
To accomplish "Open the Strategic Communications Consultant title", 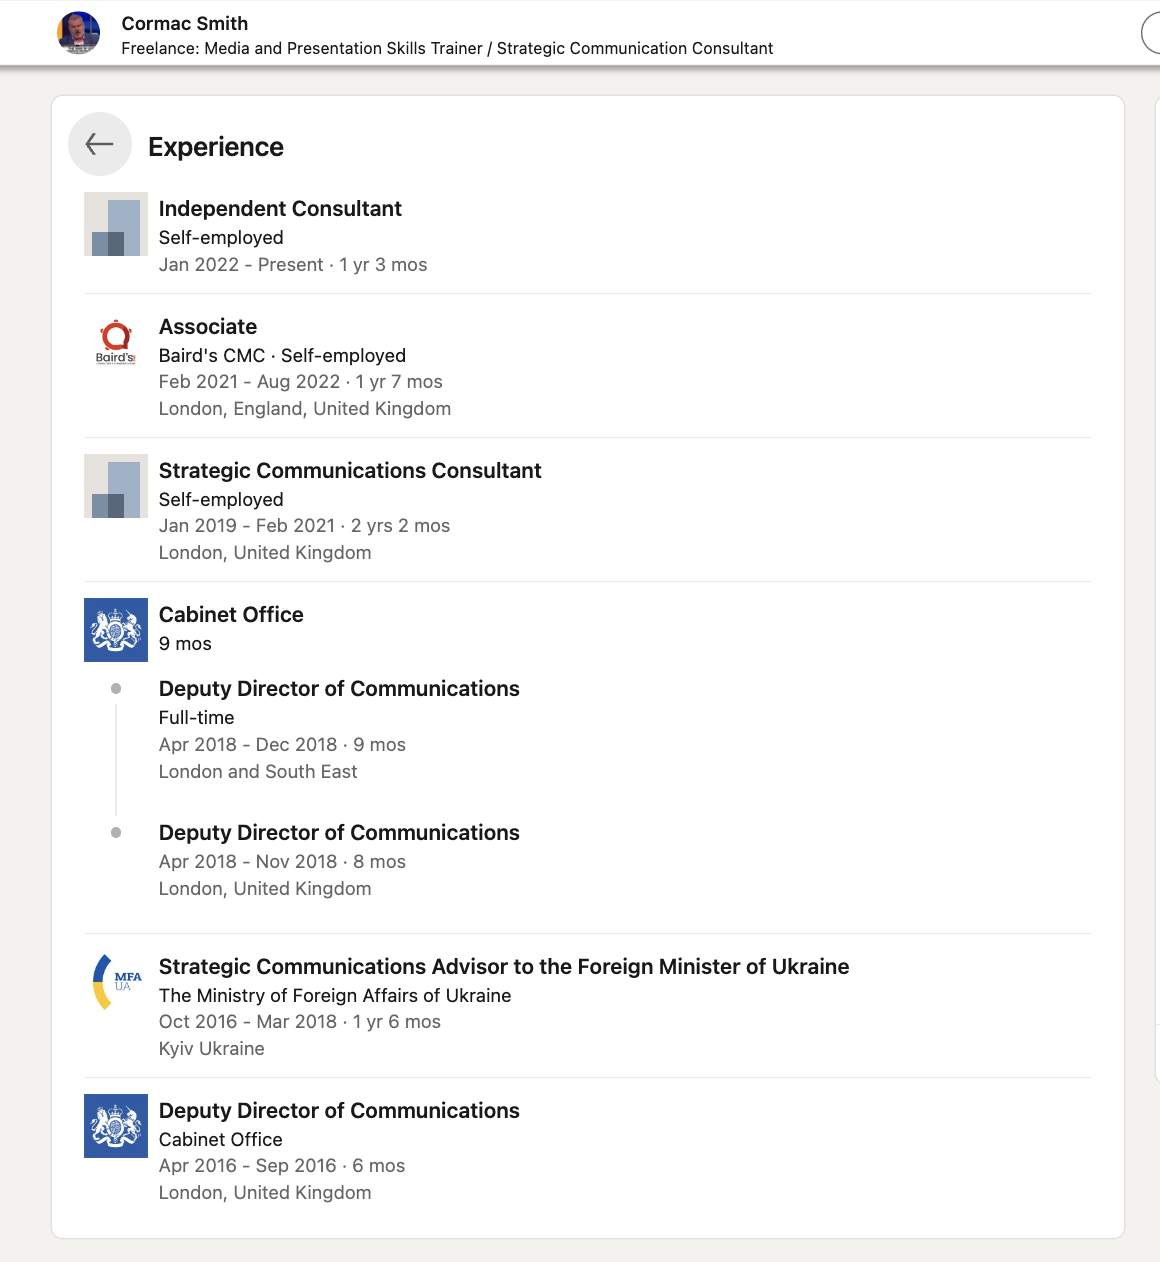I will (x=350, y=471).
